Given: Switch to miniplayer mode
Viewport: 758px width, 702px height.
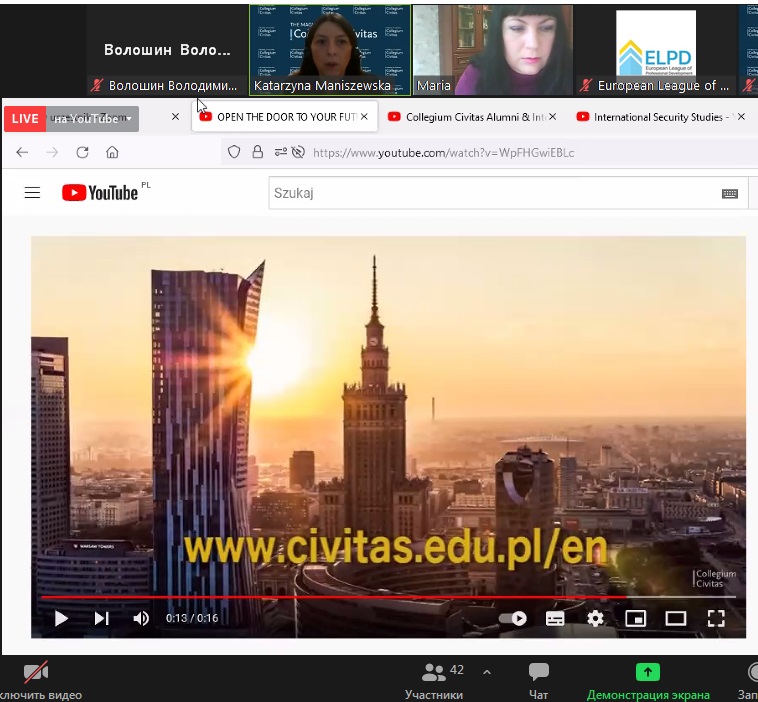Looking at the screenshot, I should pos(636,618).
